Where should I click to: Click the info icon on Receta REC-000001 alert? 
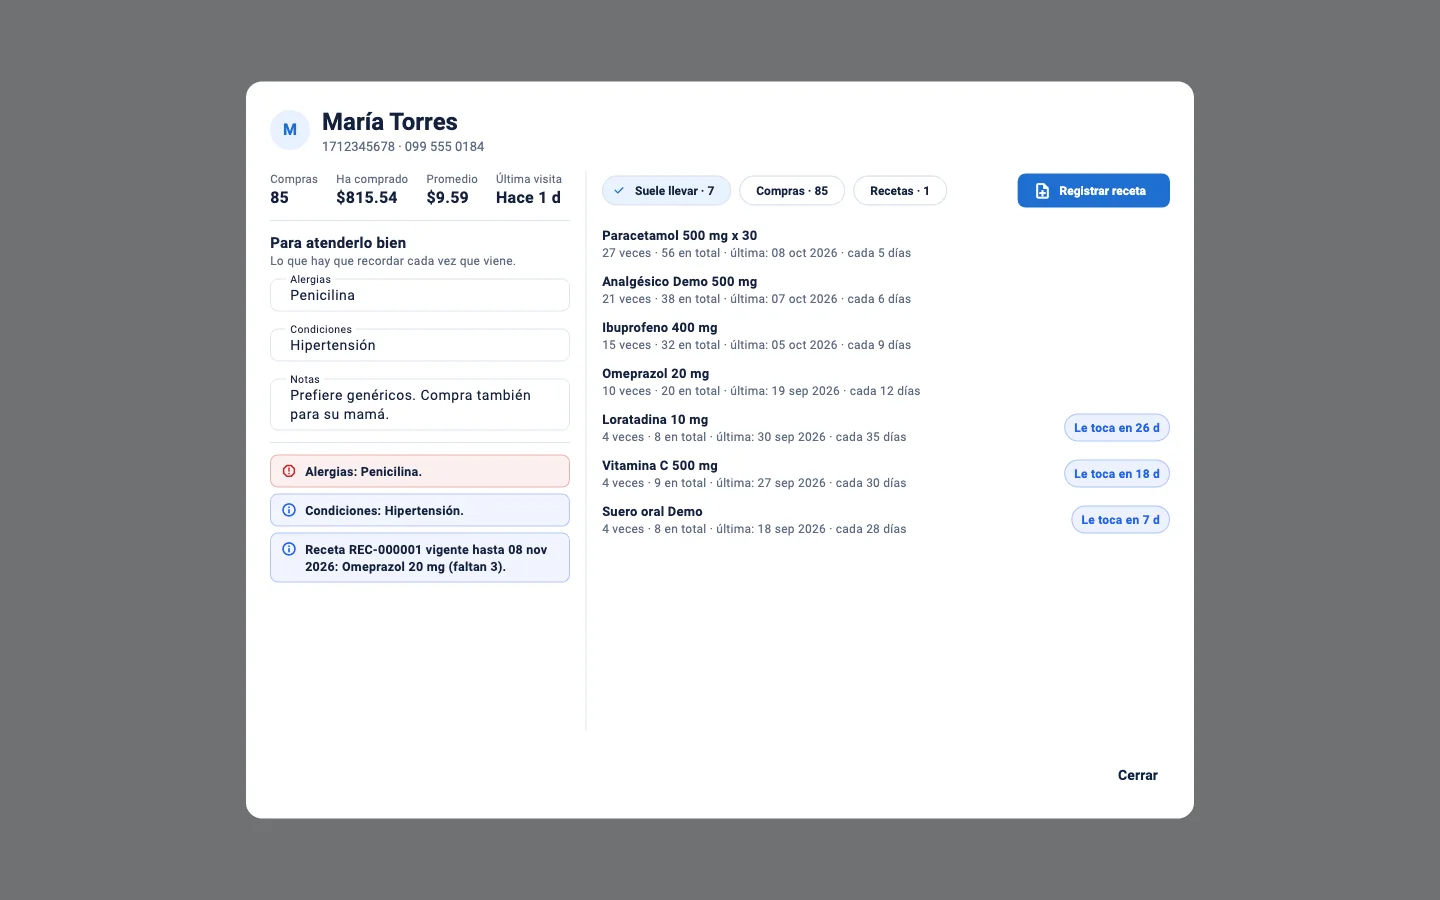pos(289,549)
